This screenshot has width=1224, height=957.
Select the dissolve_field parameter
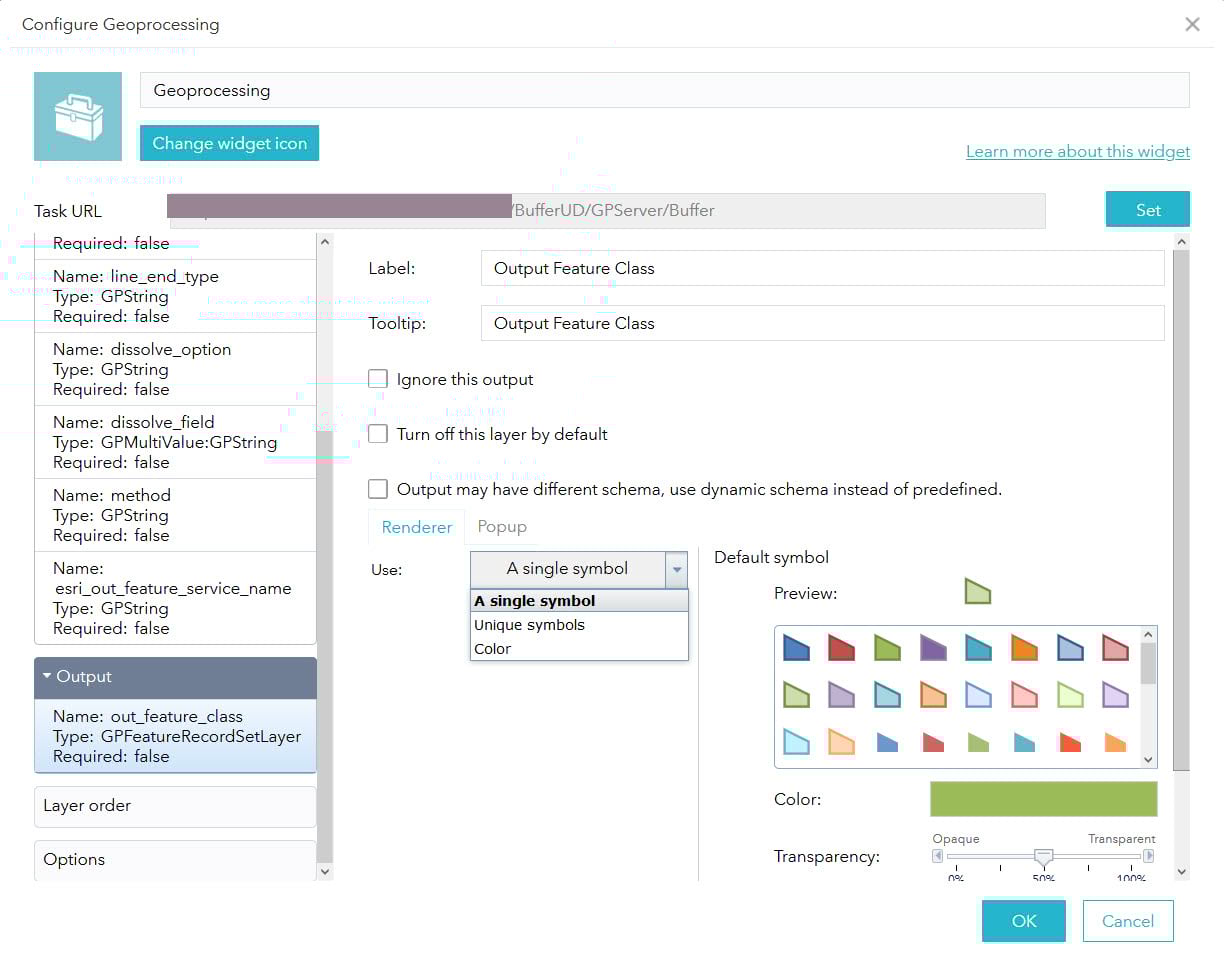[x=175, y=442]
